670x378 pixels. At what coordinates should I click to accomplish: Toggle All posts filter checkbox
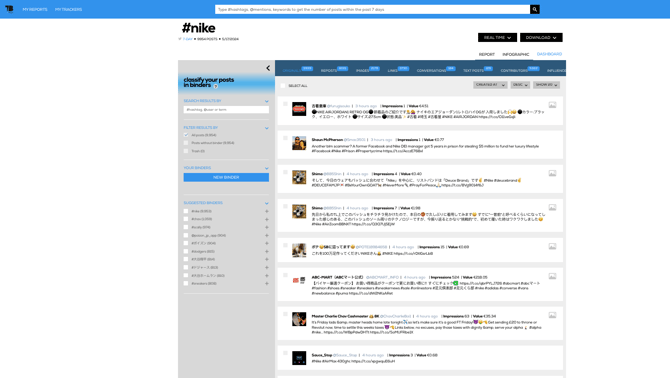(186, 135)
